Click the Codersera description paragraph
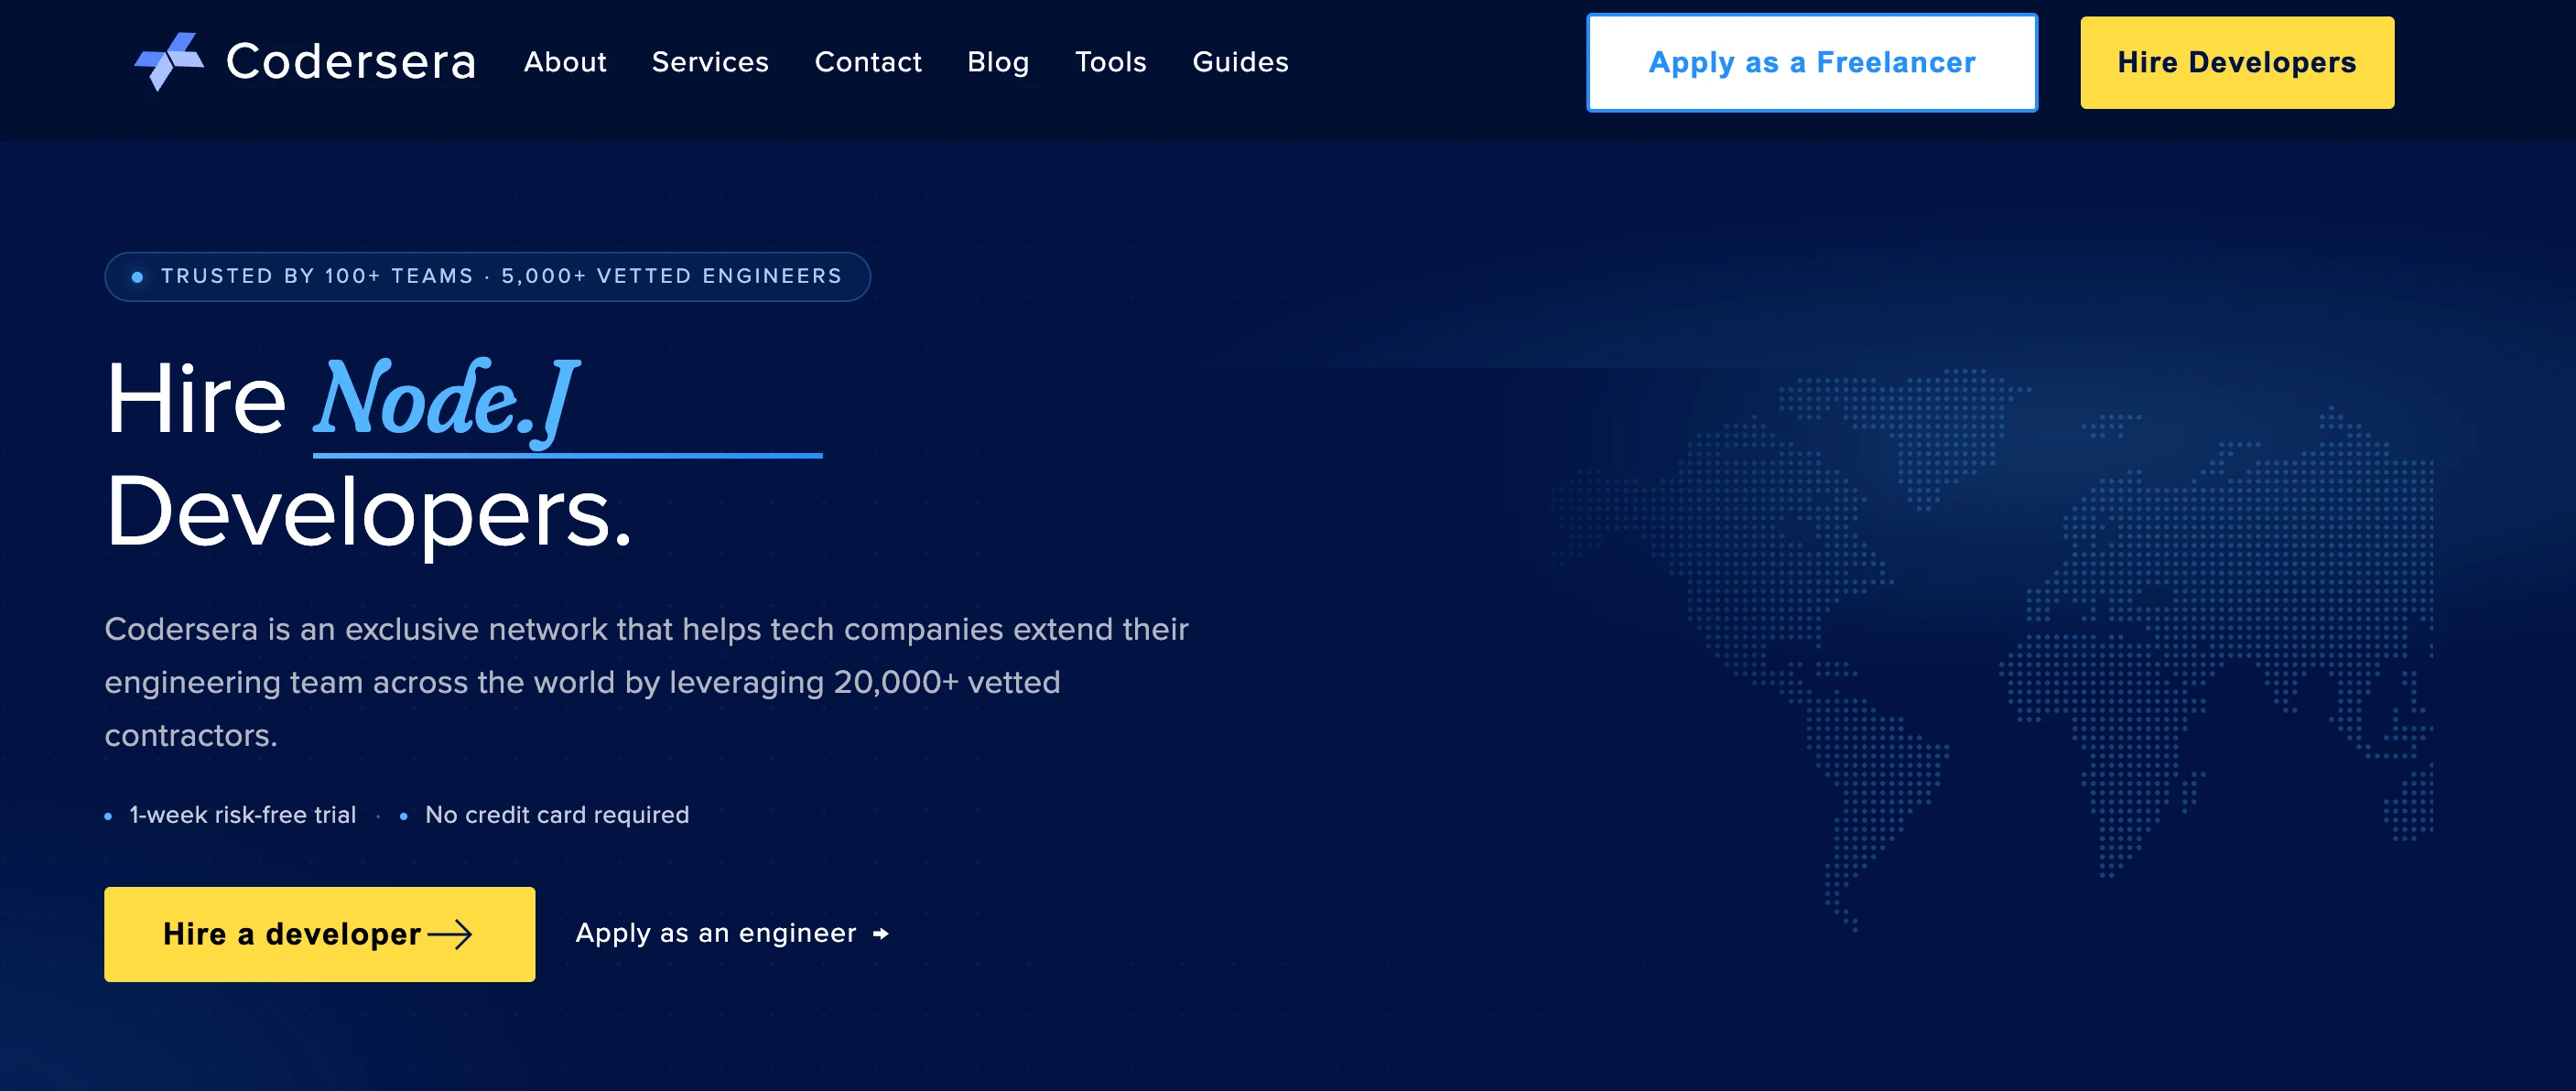Screen dimensions: 2576x1091 pos(646,682)
